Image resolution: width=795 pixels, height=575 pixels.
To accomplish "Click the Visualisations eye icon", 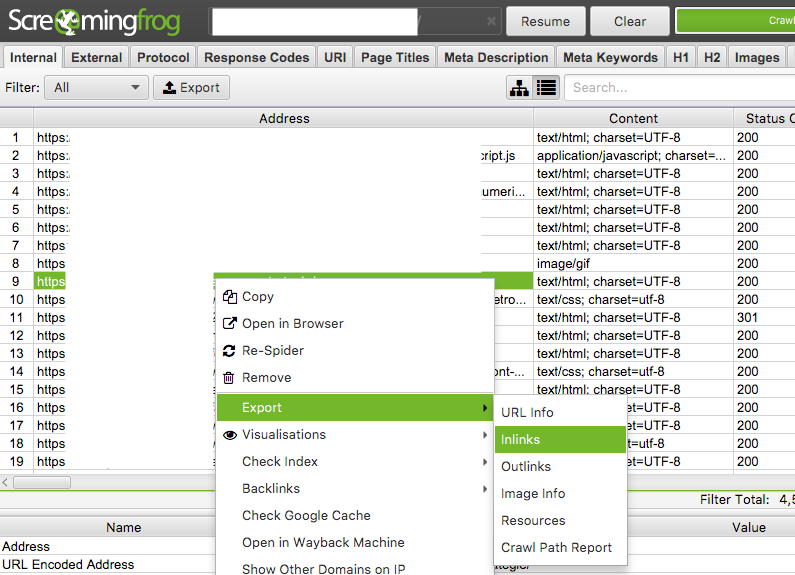I will [x=229, y=435].
